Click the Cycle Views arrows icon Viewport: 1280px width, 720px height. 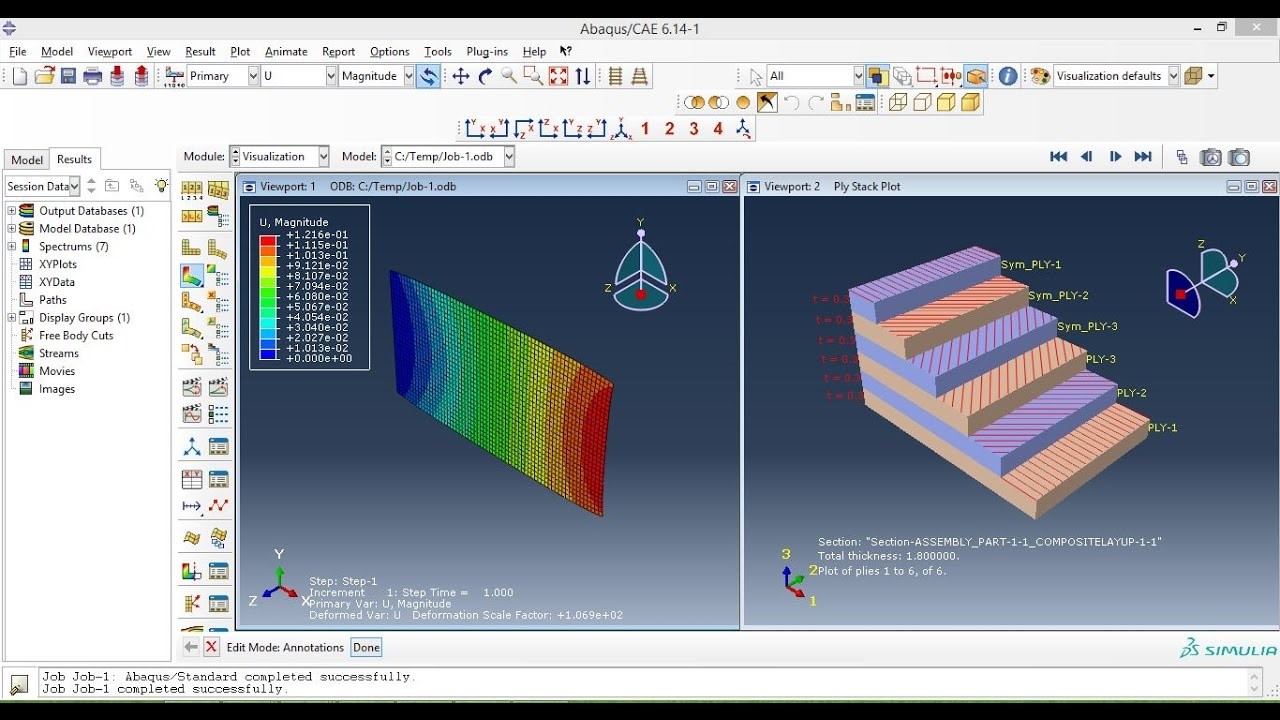coord(583,76)
